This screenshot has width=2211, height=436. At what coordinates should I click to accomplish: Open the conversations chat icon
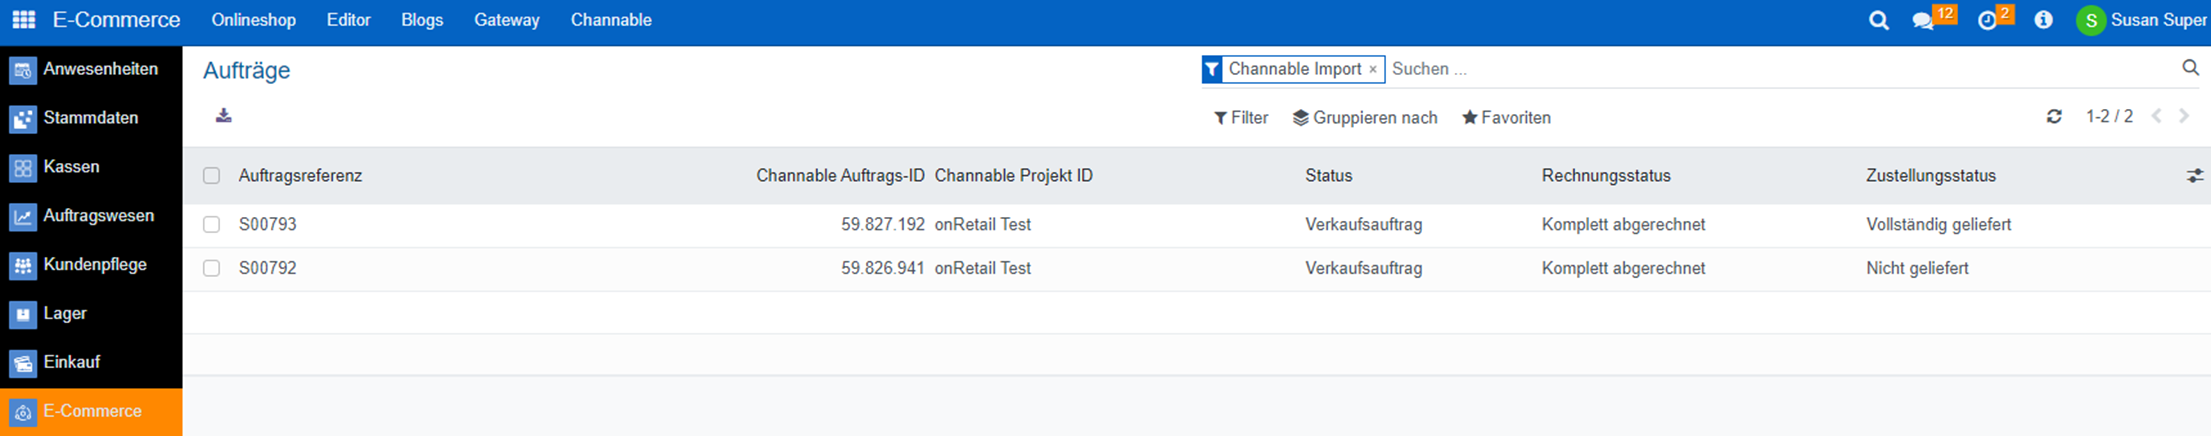1922,21
